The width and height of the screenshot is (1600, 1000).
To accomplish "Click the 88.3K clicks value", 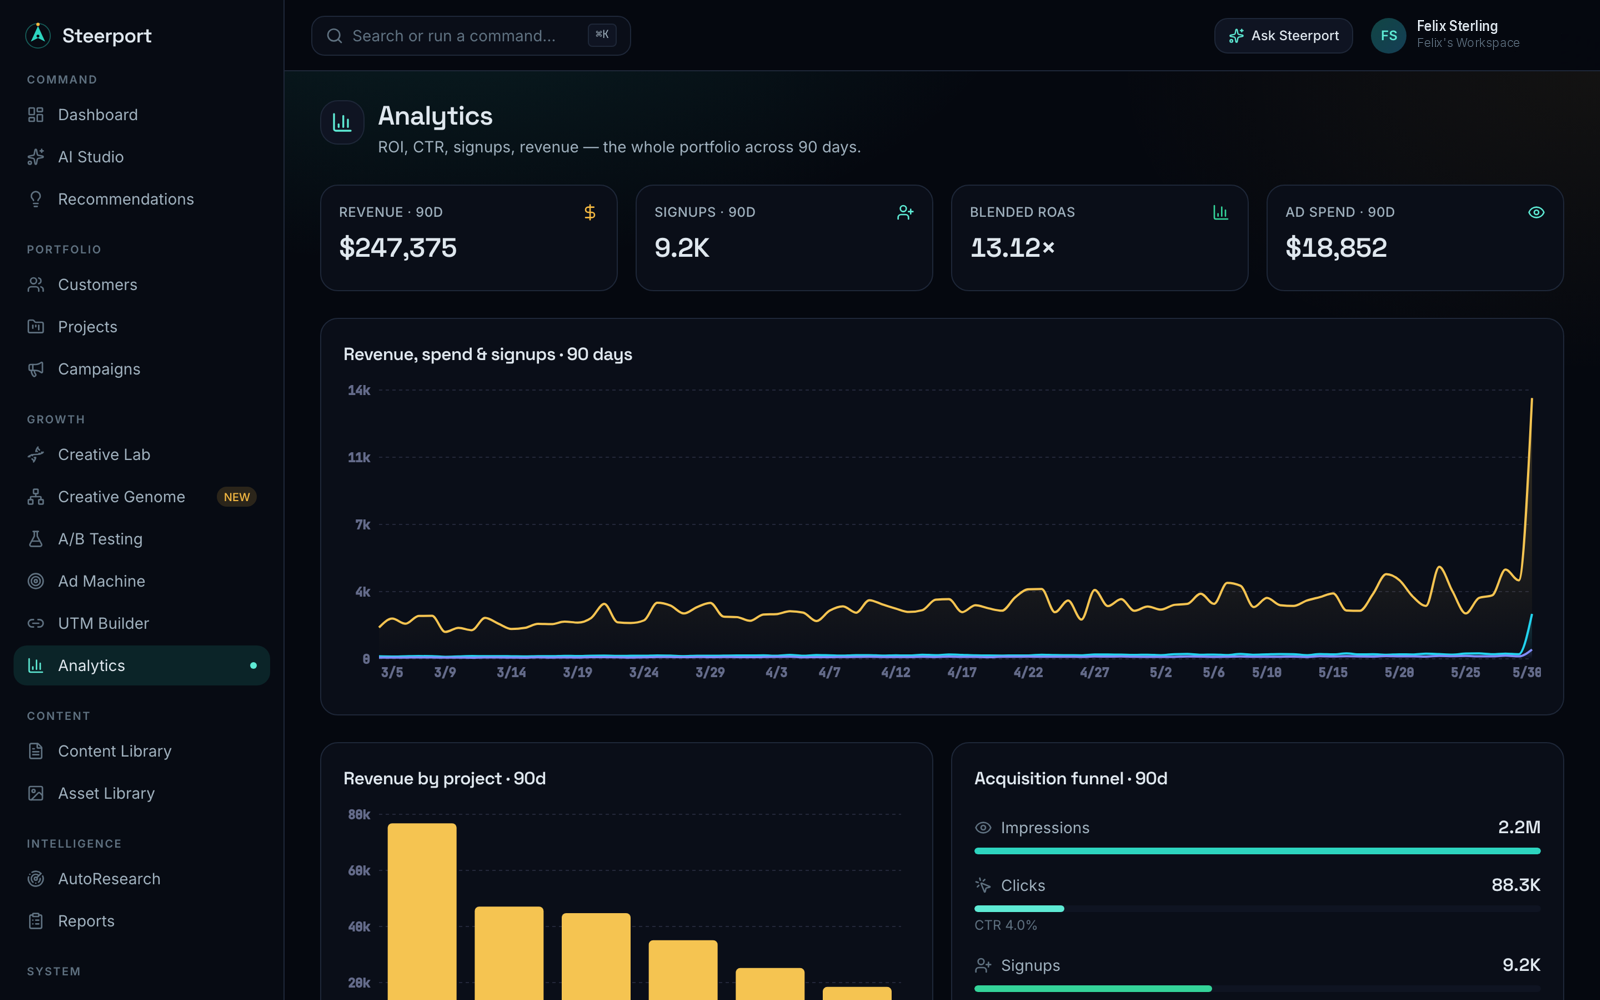I will click(x=1516, y=885).
